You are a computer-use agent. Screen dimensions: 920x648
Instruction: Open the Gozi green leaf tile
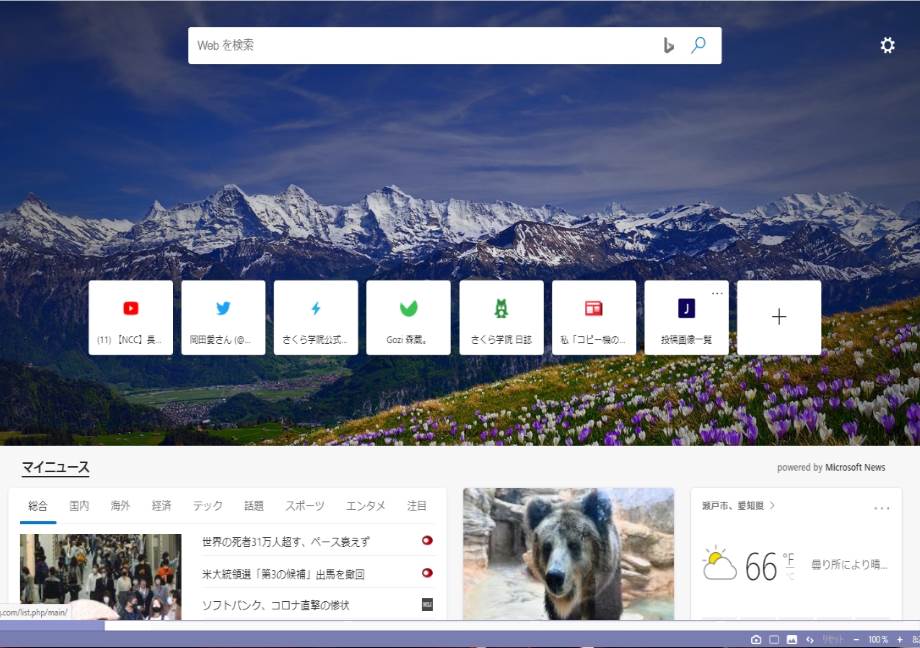(x=408, y=317)
